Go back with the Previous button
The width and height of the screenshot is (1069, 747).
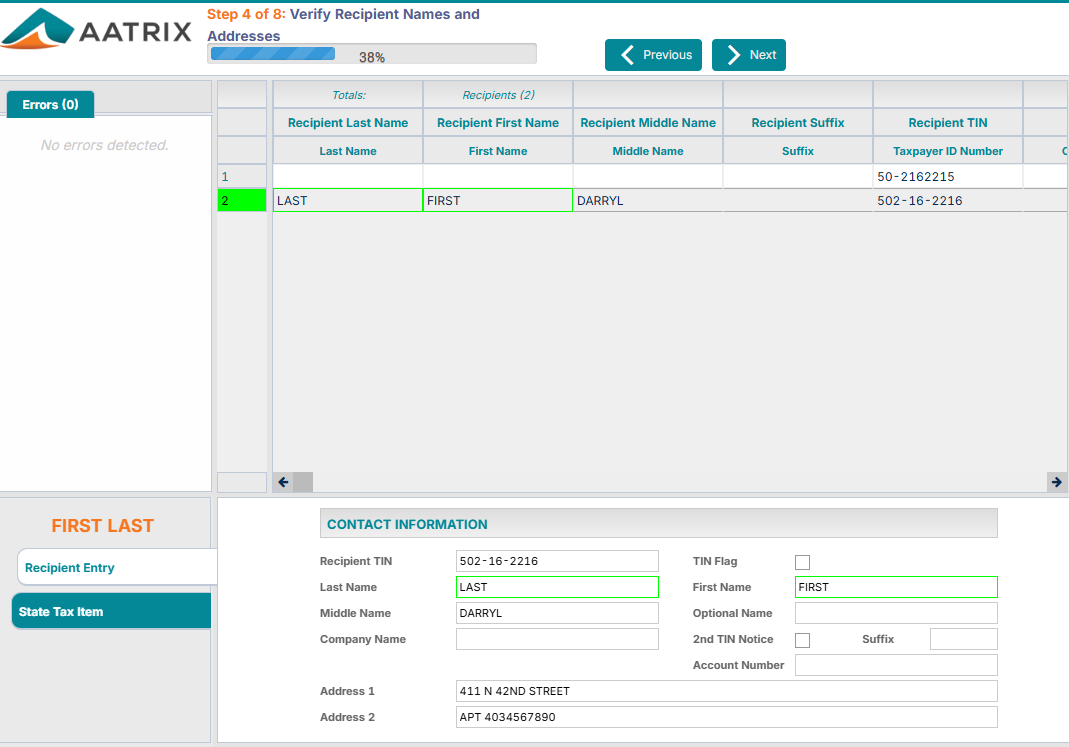653,55
